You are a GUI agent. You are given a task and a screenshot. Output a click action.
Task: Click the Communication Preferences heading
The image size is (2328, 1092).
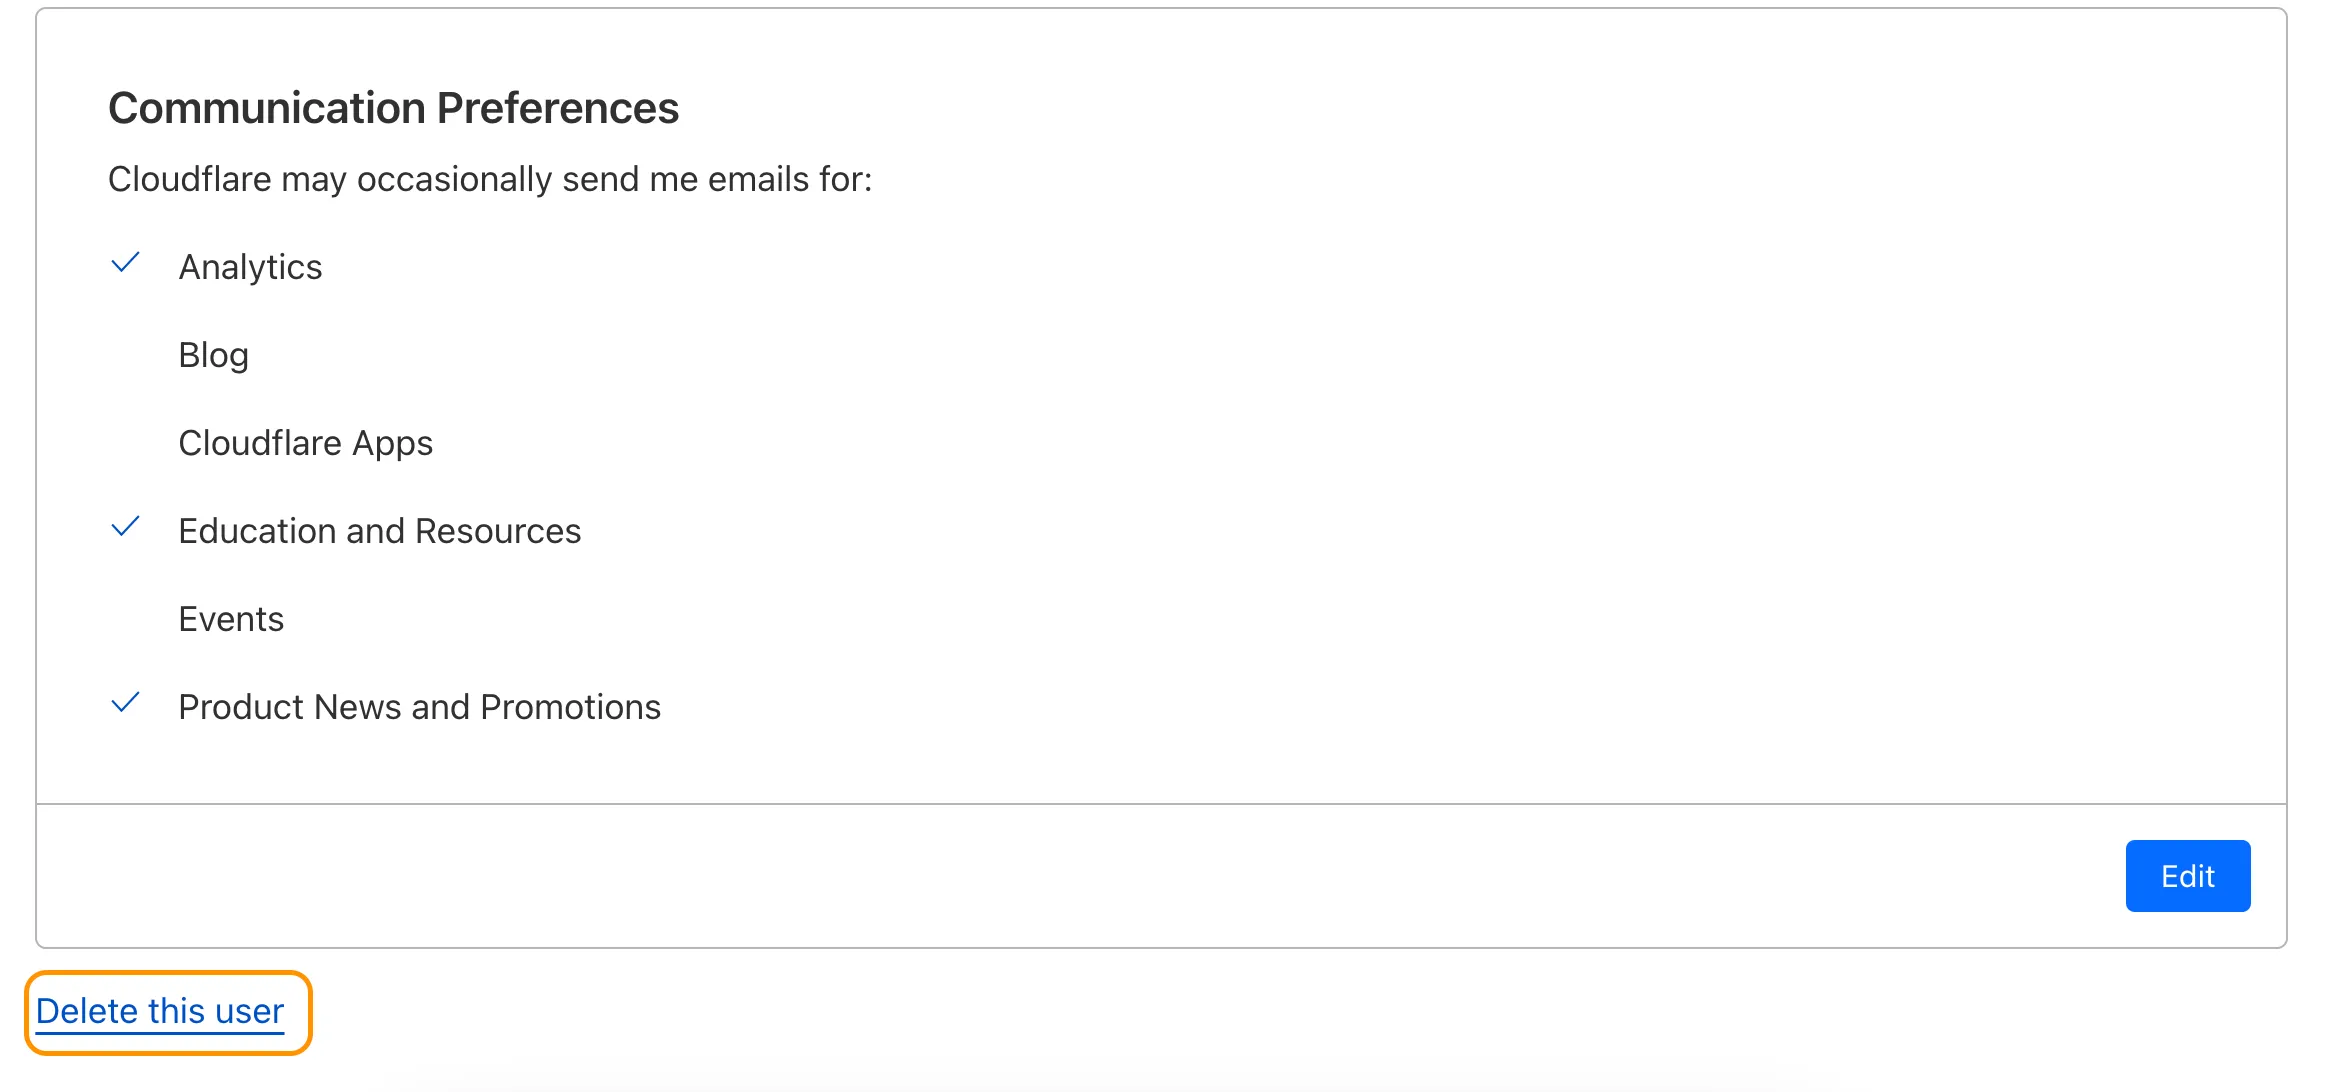394,106
